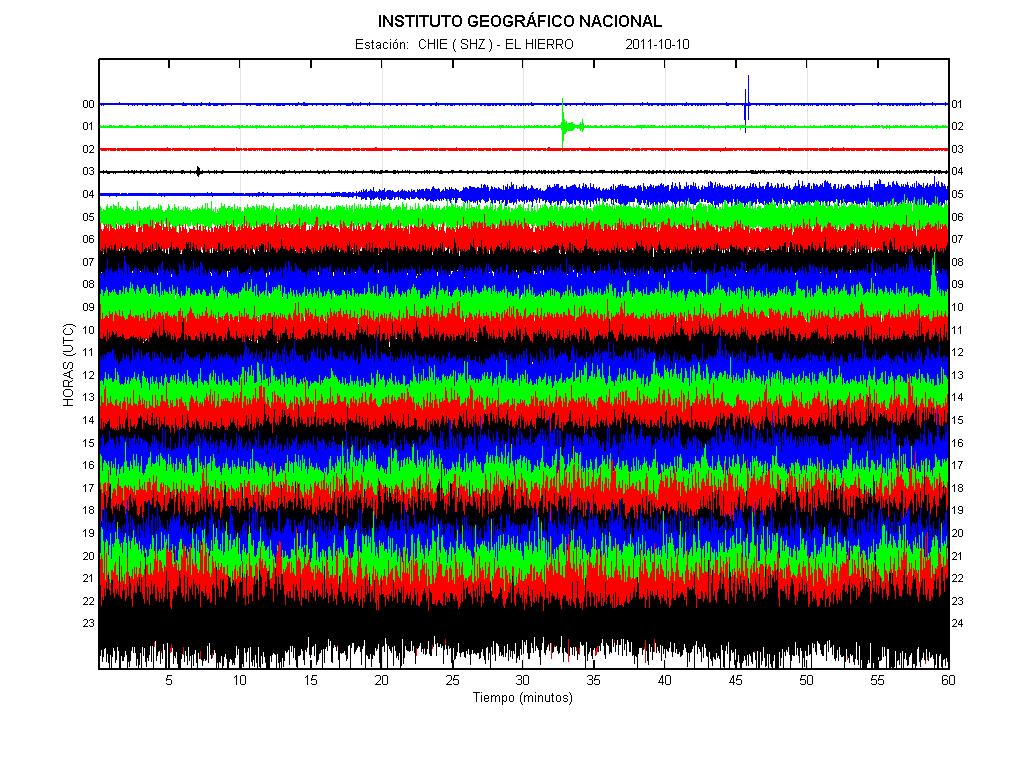Click the station label 'CHIE ( SHZ ) - EL HIERRO'
Screen dimensions: 1025x768
[x=496, y=44]
